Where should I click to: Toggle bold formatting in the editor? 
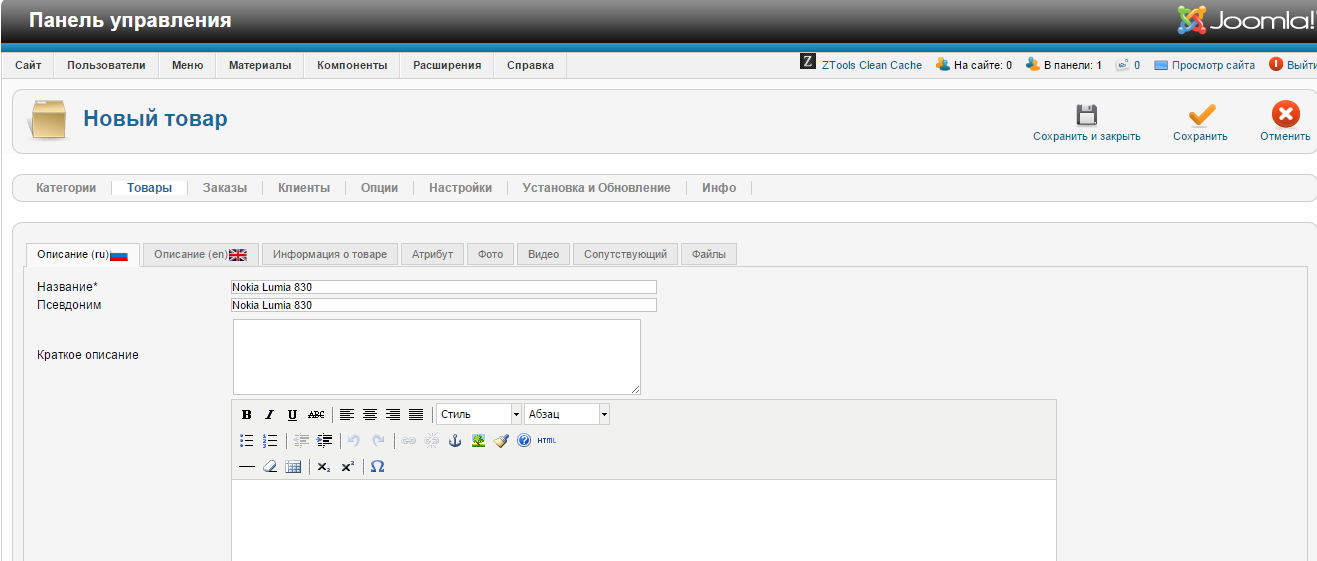pyautogui.click(x=247, y=414)
